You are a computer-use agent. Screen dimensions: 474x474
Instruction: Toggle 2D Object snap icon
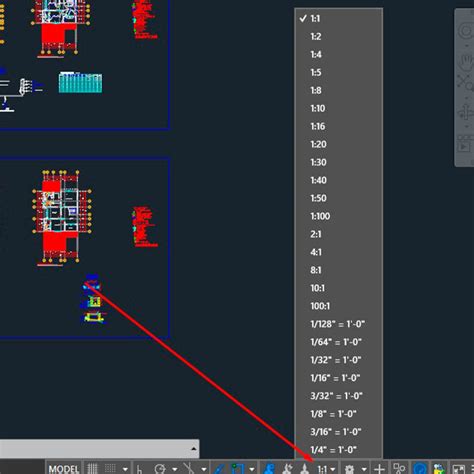[x=237, y=469]
